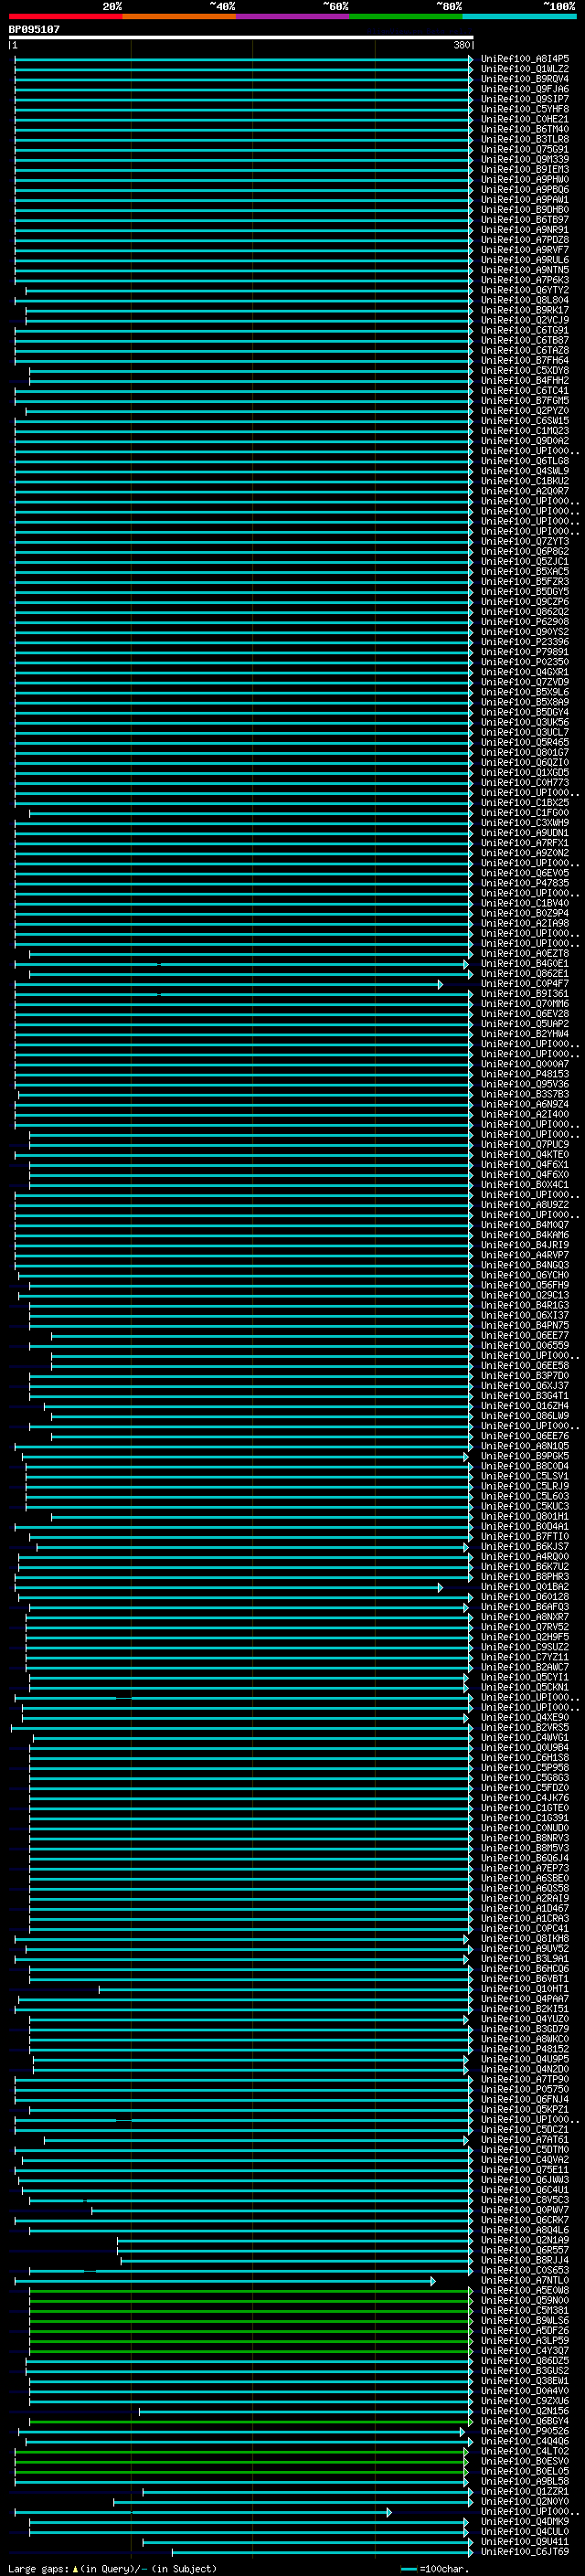Screen dimensions: 585x2576
Task: Select UniRef100_Q6CRK7 hit
Action: click(525, 2220)
